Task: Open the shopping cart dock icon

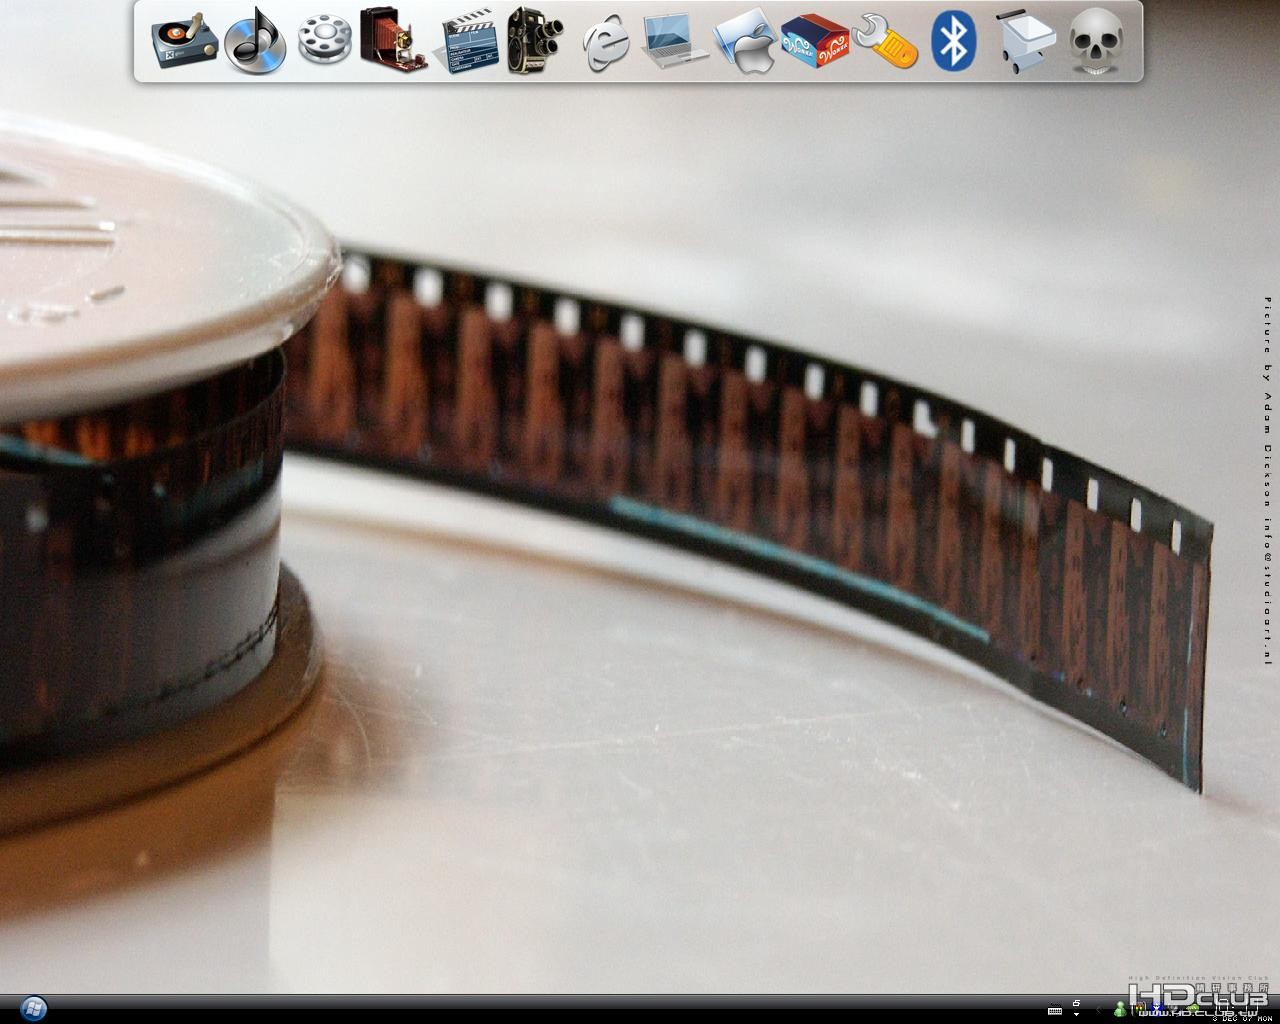Action: pyautogui.click(x=1026, y=41)
